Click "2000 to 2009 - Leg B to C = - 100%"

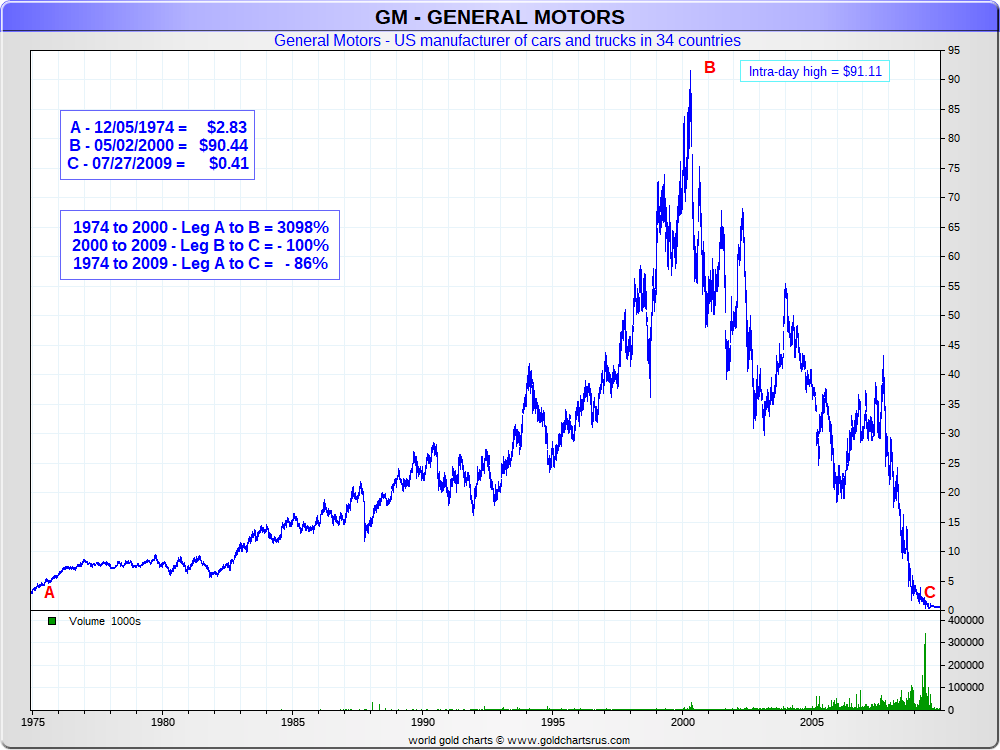pyautogui.click(x=200, y=246)
